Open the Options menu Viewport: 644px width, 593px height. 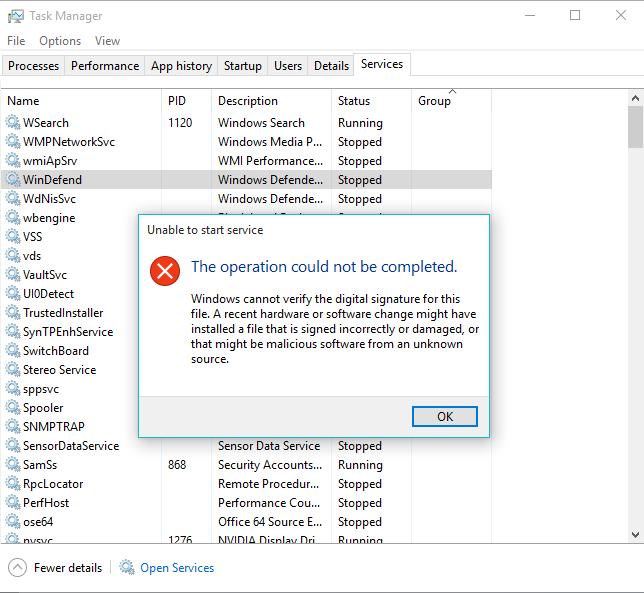(x=60, y=41)
